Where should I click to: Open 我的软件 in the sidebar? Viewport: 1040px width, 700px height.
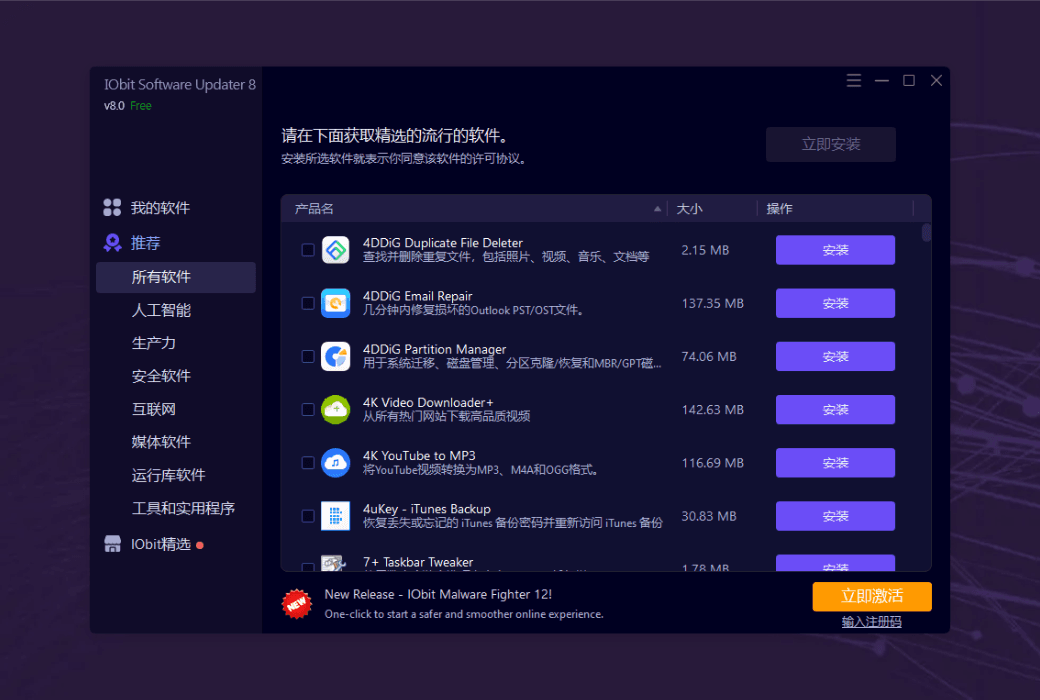[160, 208]
